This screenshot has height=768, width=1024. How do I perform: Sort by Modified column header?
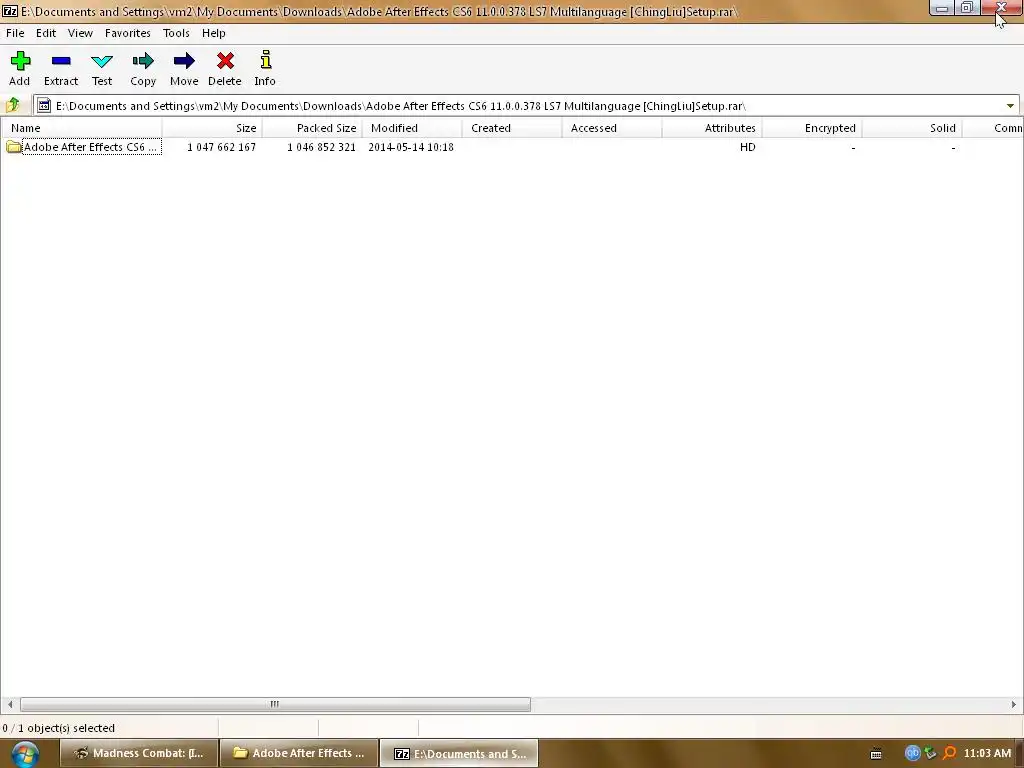(x=412, y=128)
